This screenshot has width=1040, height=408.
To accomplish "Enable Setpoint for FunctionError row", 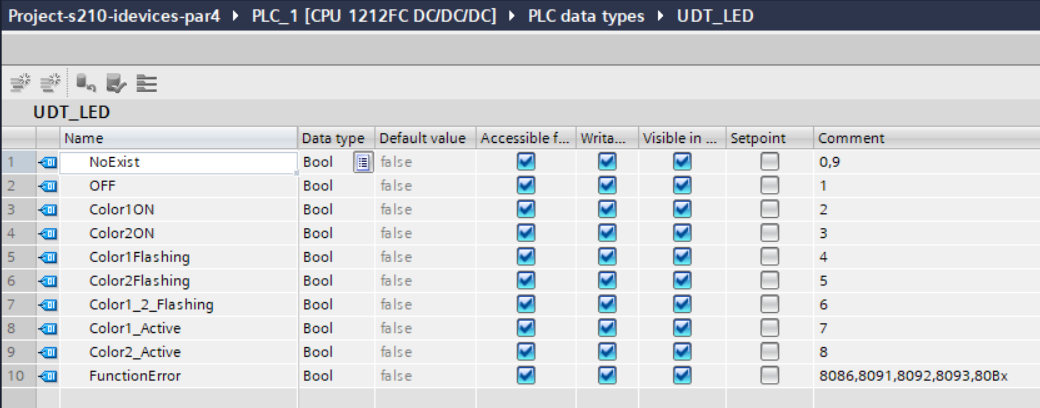I will [x=769, y=376].
